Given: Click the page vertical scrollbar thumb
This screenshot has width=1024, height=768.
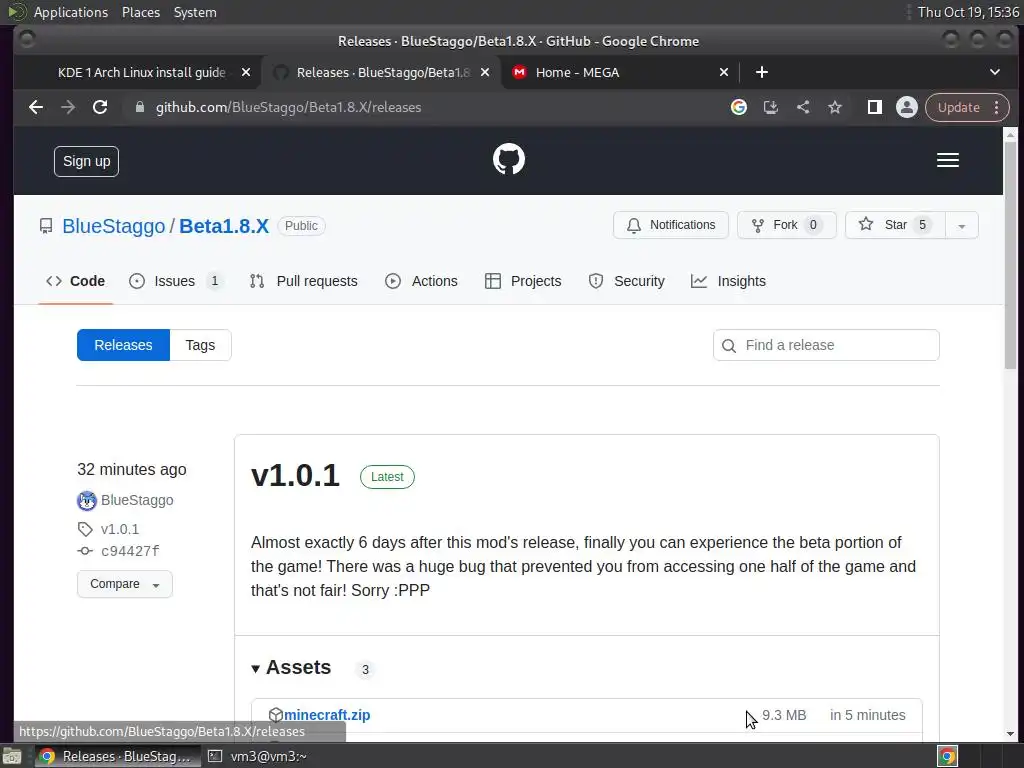Looking at the screenshot, I should point(1010,255).
